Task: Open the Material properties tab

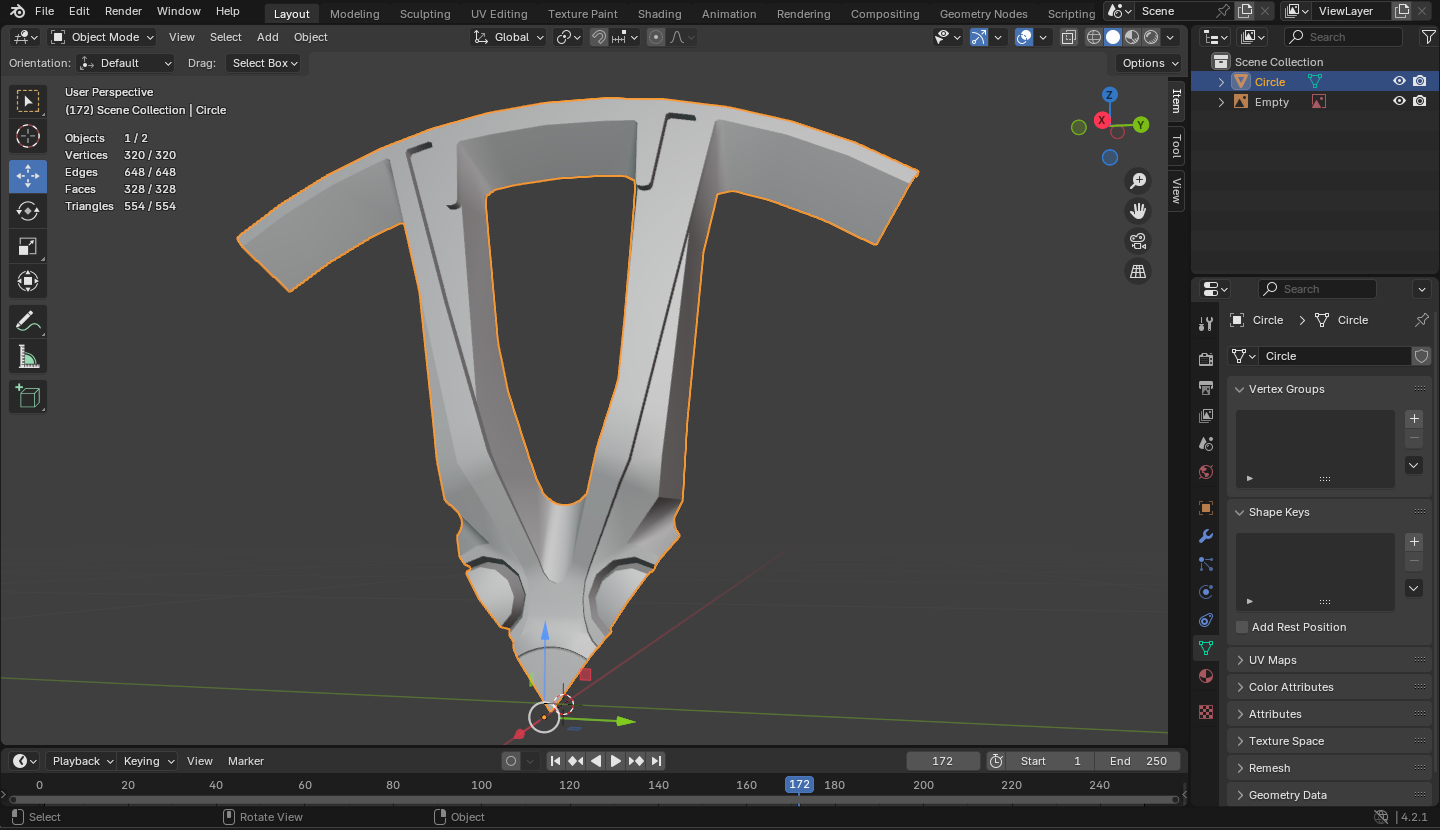Action: 1206,676
